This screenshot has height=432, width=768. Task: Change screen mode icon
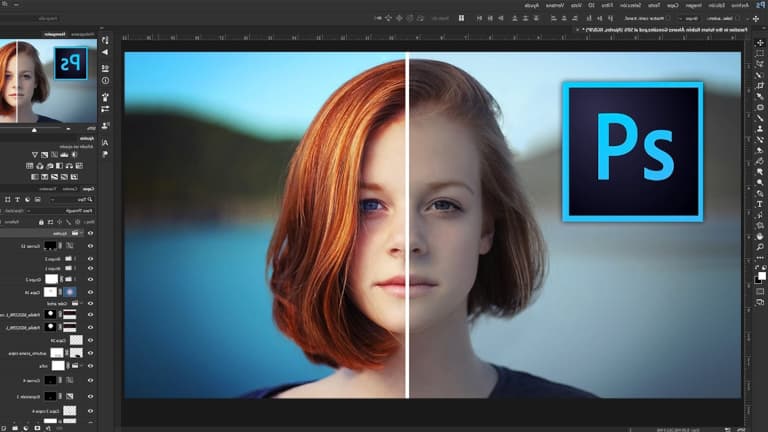click(760, 303)
